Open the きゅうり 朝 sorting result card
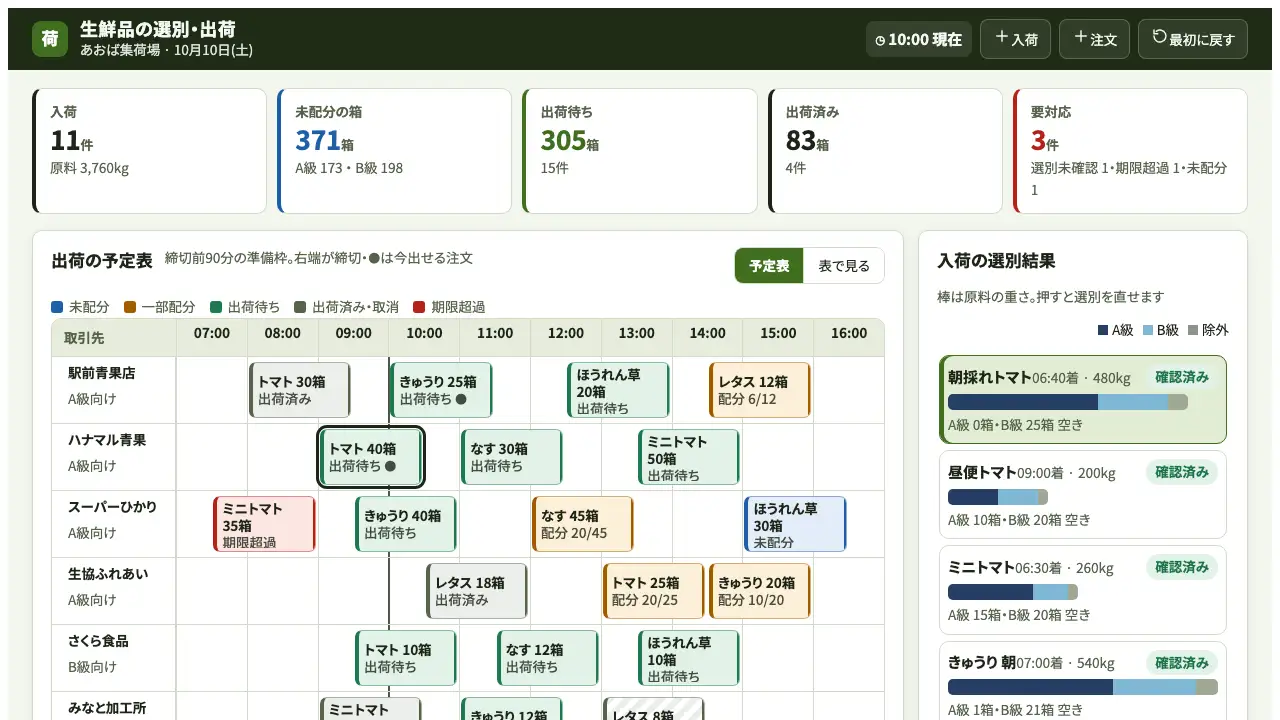Viewport: 1280px width, 720px height. [1083, 680]
